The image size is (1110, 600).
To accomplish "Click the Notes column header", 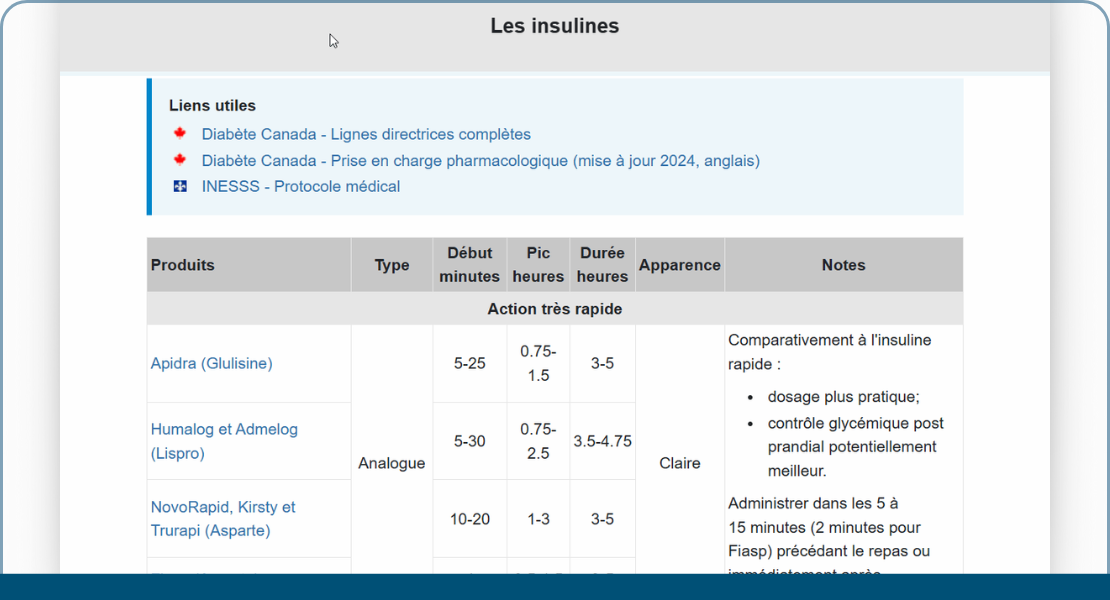I will tap(843, 264).
